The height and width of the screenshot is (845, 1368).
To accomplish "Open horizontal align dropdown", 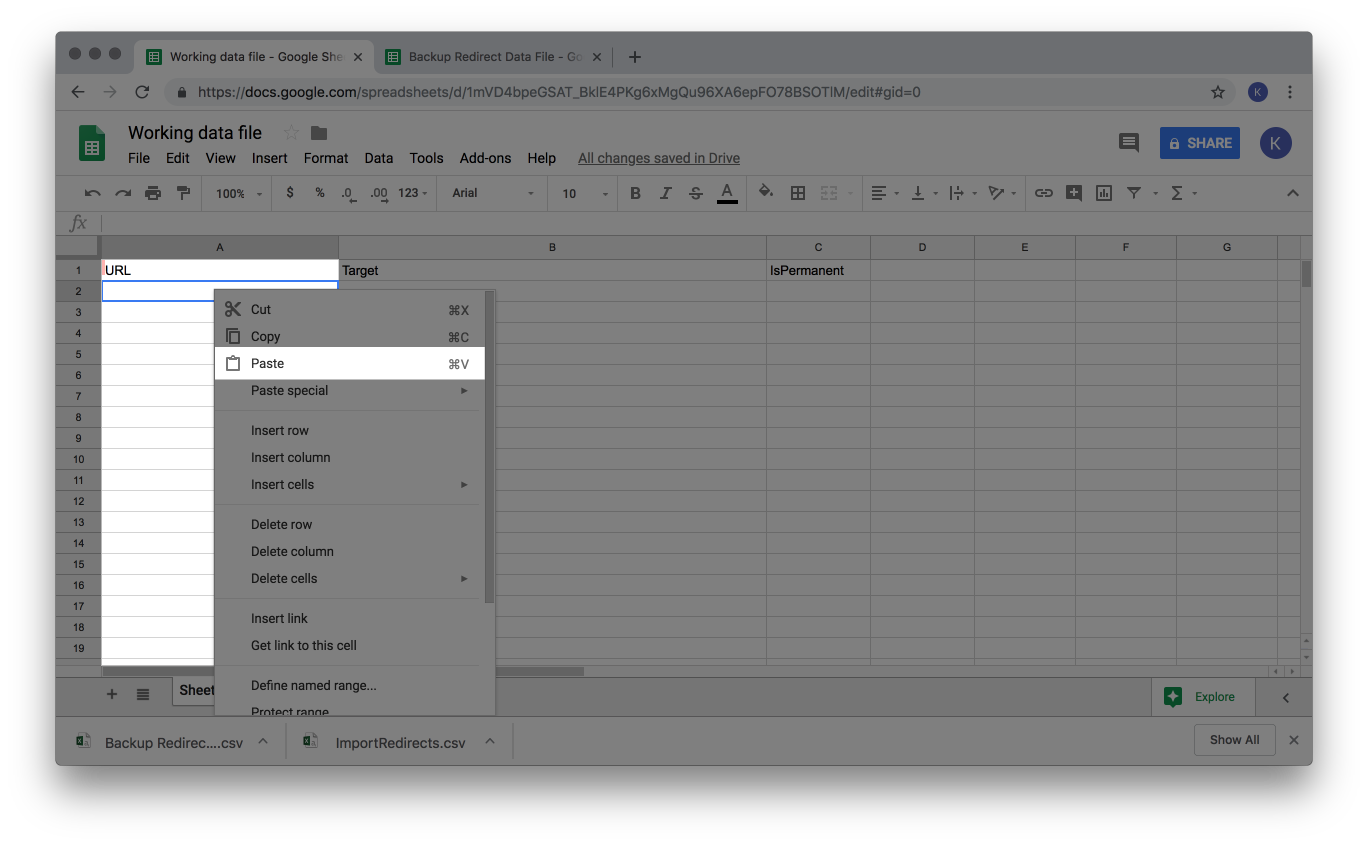I will [x=885, y=193].
